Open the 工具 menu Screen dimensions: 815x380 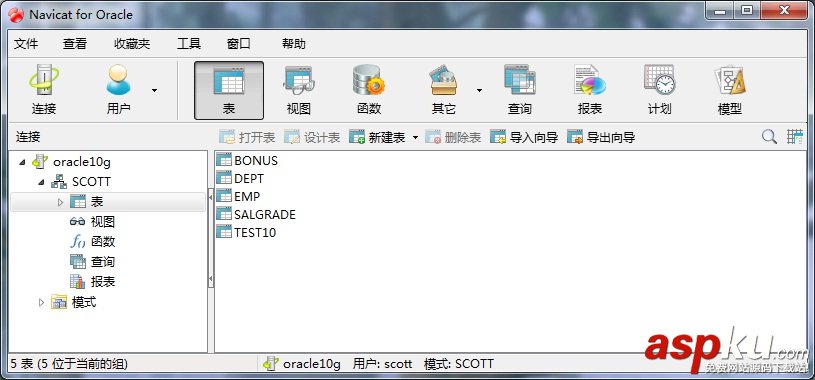point(189,44)
